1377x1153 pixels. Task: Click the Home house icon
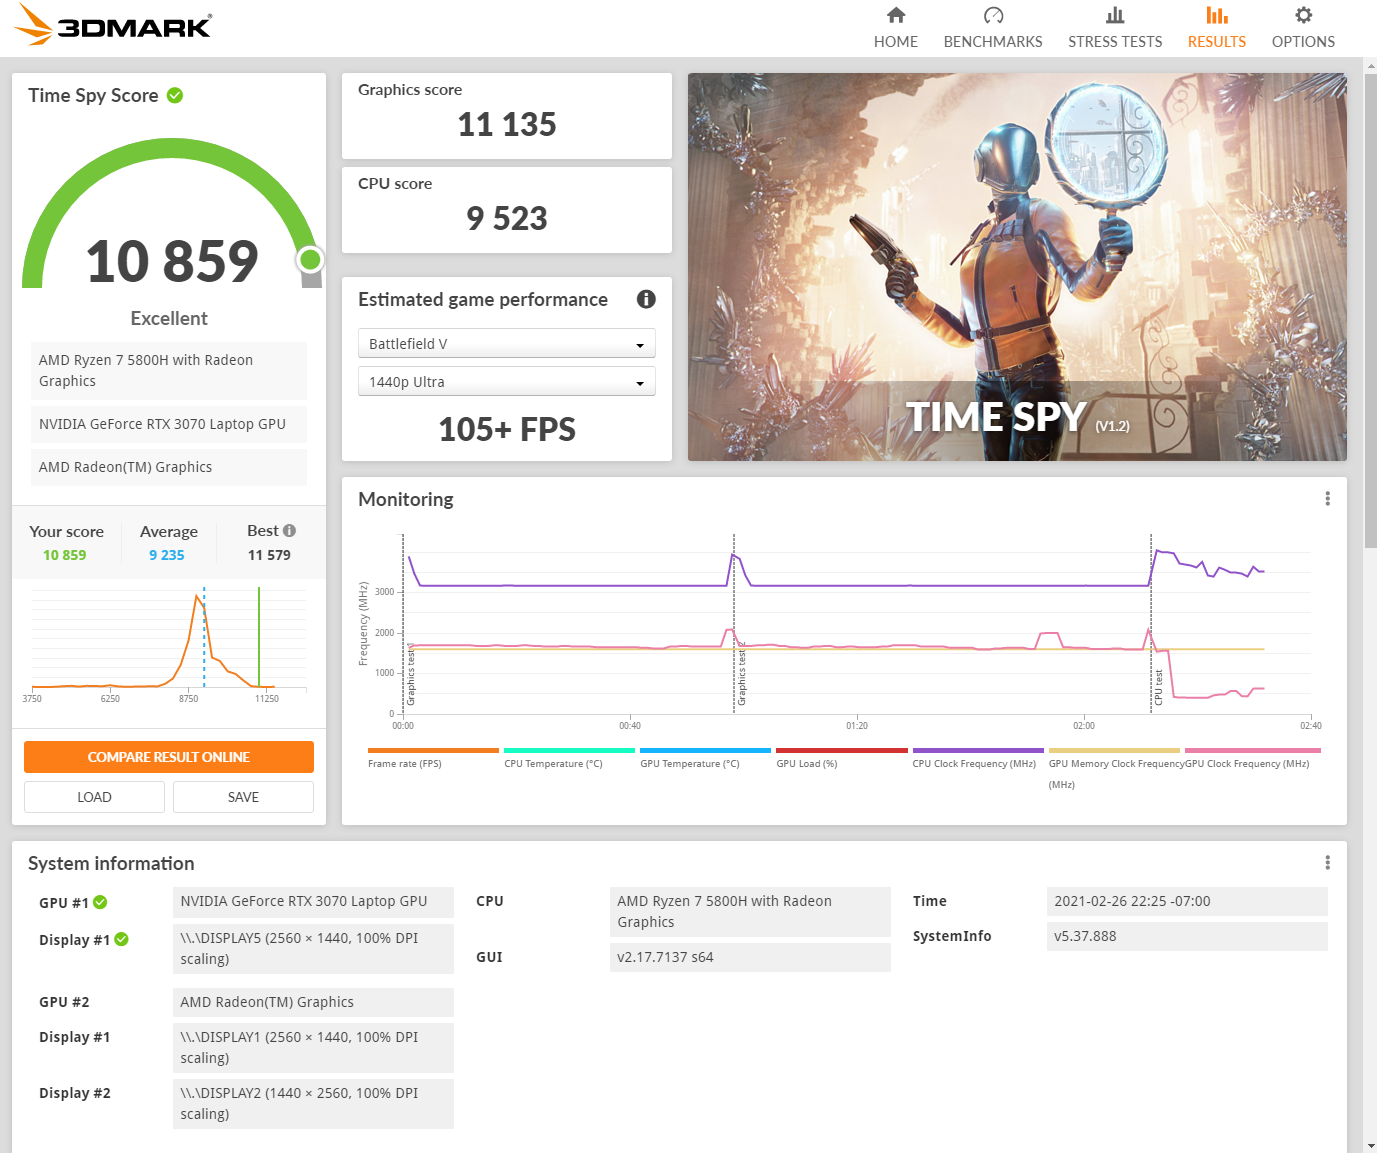pyautogui.click(x=896, y=15)
